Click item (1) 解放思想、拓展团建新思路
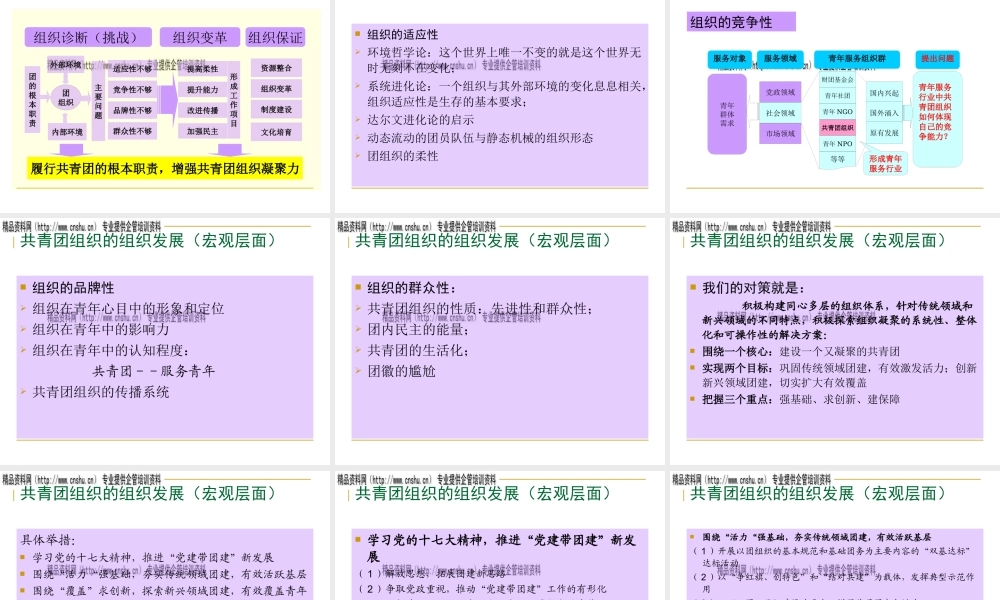The height and width of the screenshot is (600, 1000). click(x=432, y=573)
